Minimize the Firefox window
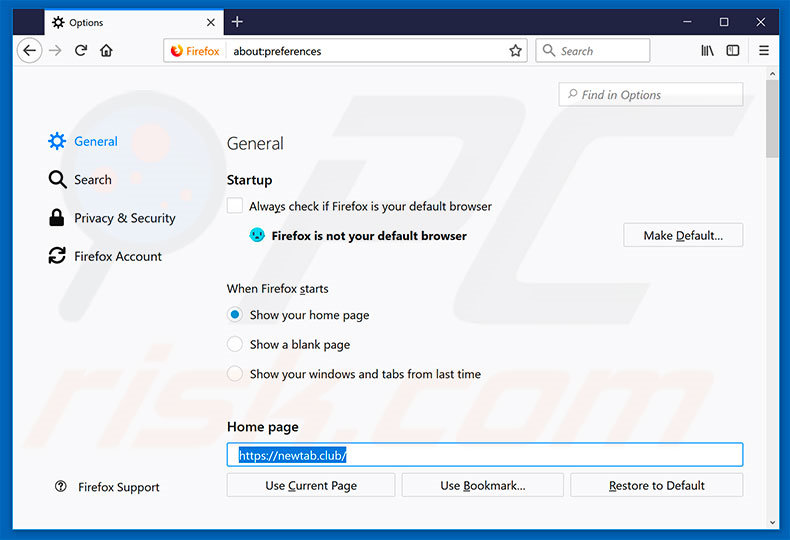The image size is (790, 540). [687, 22]
